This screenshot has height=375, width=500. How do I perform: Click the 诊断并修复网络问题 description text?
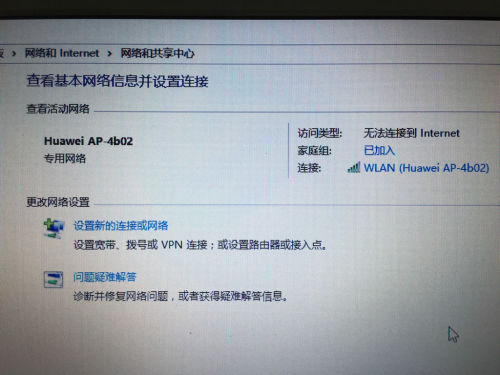point(181,296)
